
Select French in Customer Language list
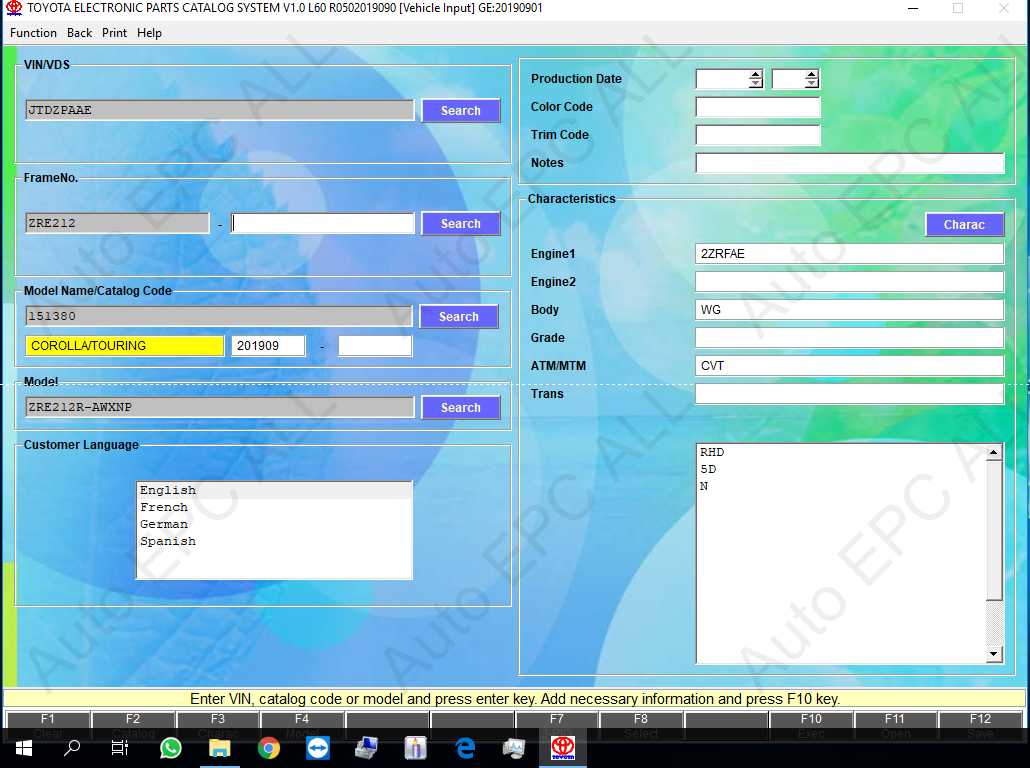coord(275,507)
